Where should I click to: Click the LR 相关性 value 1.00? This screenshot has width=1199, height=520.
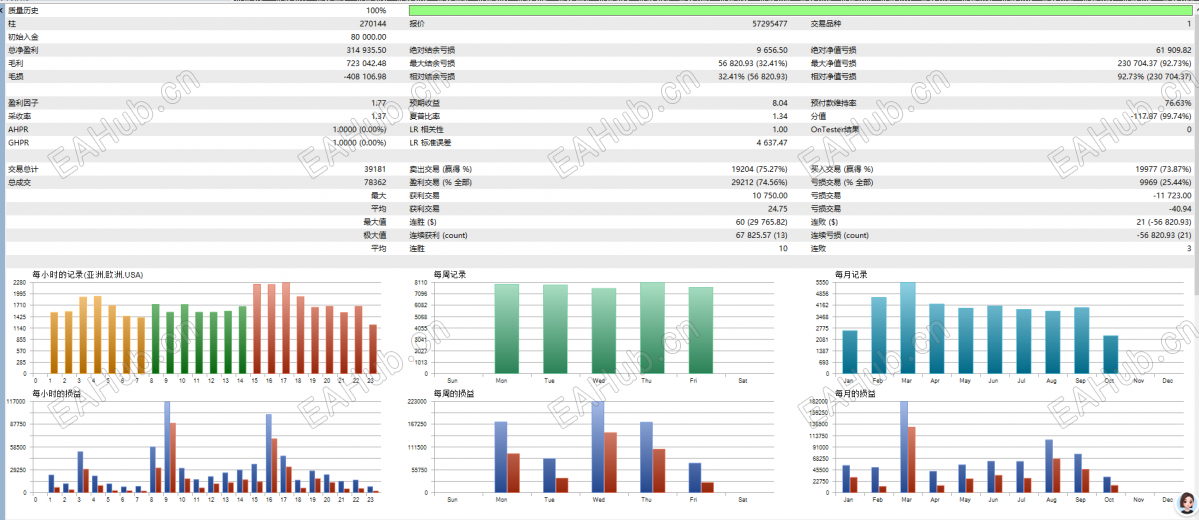(x=780, y=129)
